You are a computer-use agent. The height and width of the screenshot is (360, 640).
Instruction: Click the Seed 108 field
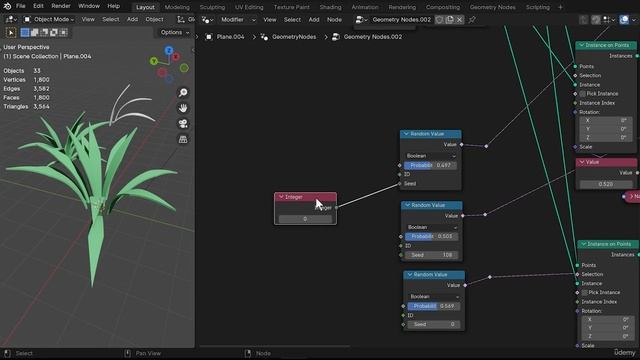(x=432, y=255)
